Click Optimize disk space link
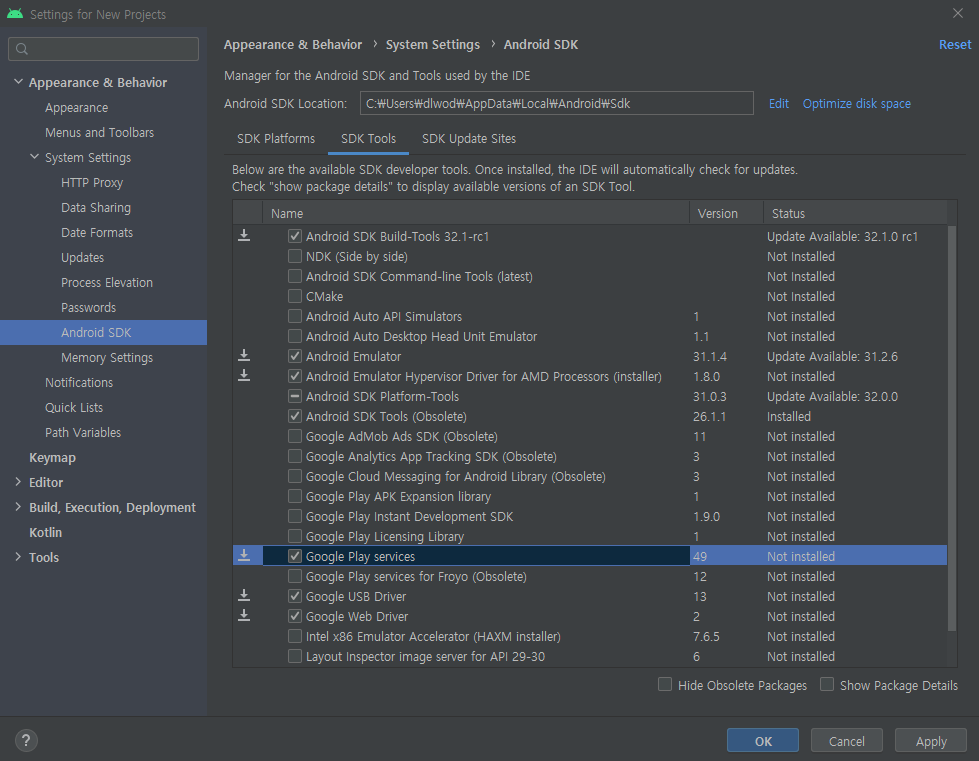Viewport: 979px width, 761px height. 857,104
